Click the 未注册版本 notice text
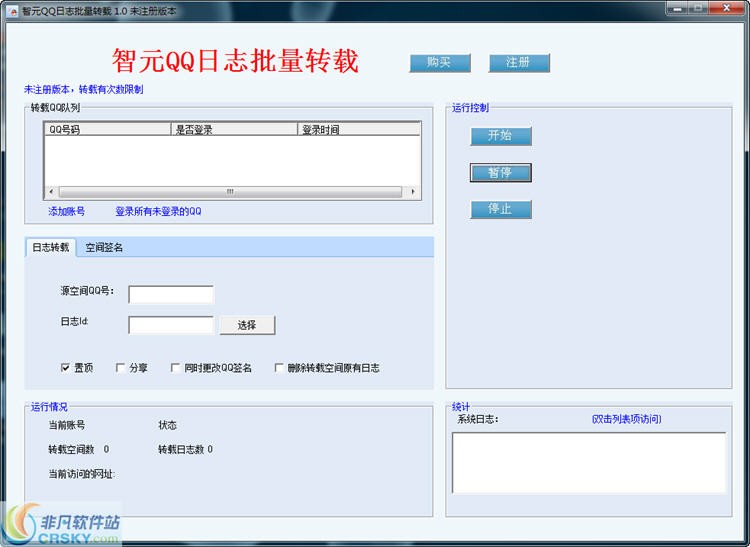The width and height of the screenshot is (750, 547). tap(84, 89)
